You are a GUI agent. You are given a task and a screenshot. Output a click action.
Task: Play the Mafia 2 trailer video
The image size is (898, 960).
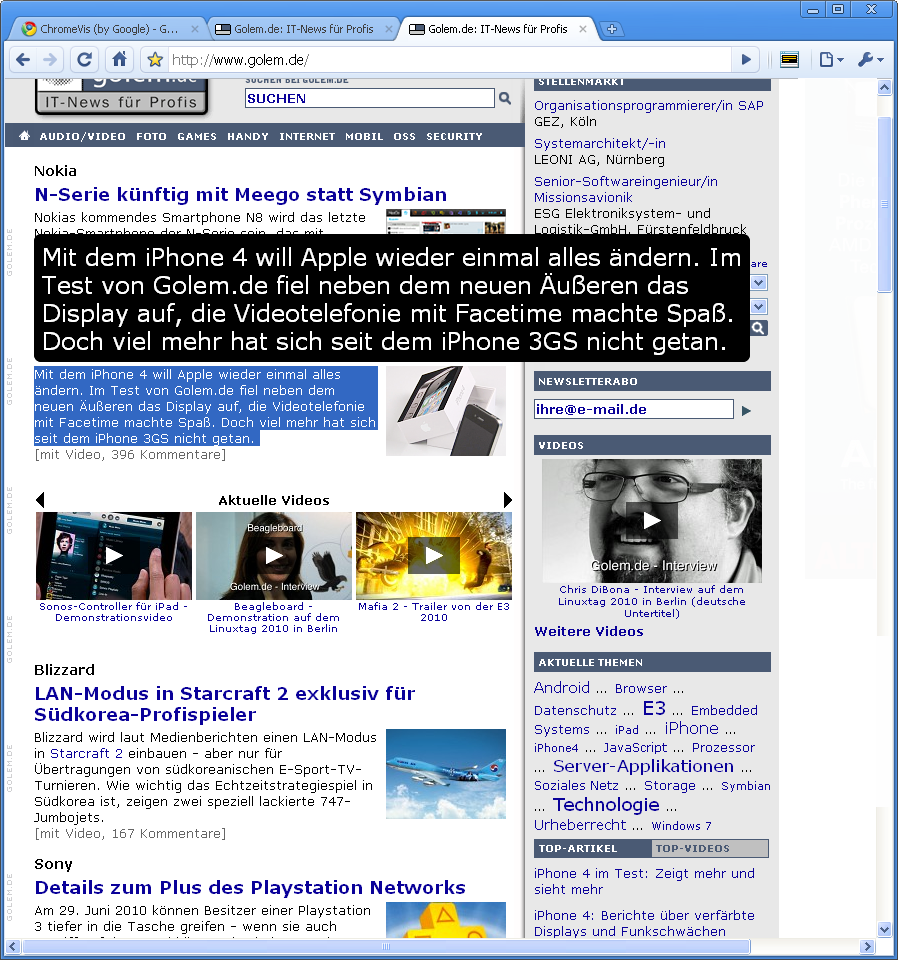434,556
